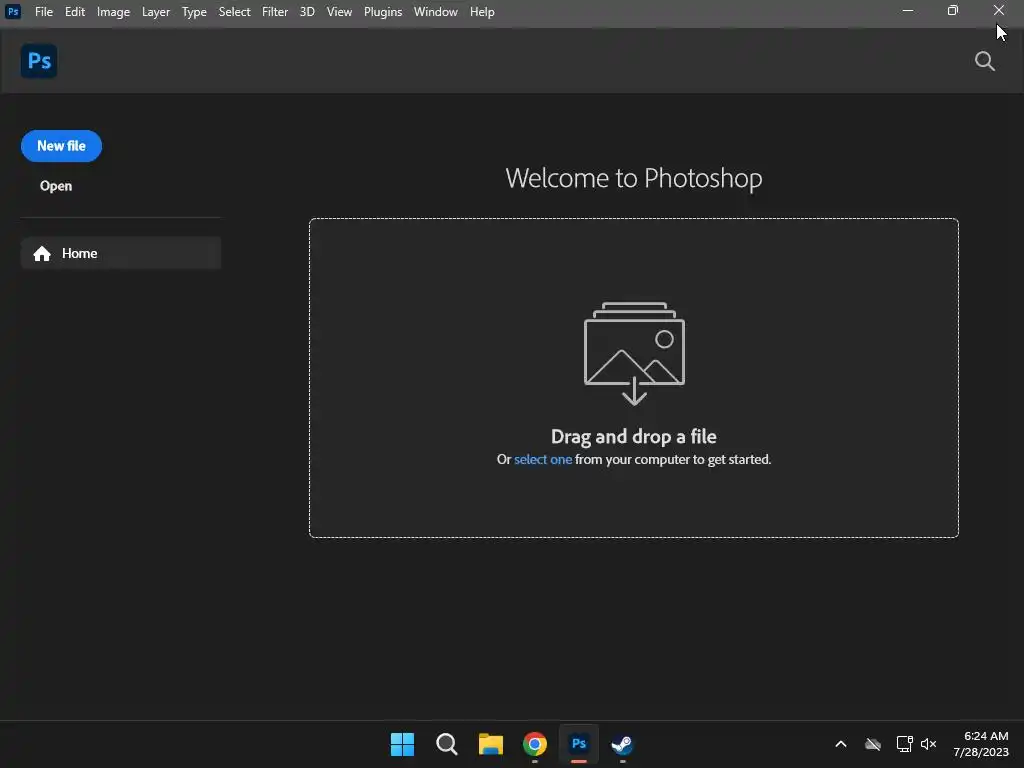Click the muted speaker volume icon
The height and width of the screenshot is (768, 1024).
928,744
